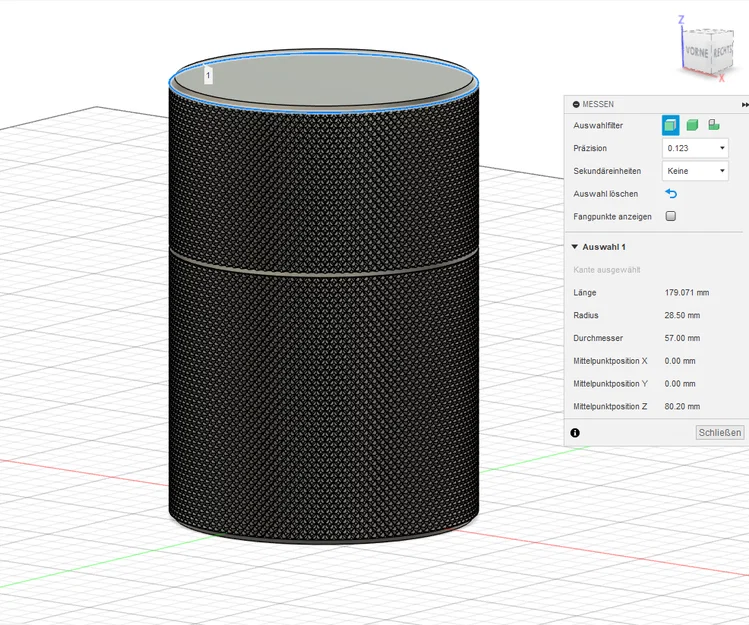Open the Sekundäreinheiten dropdown

[695, 171]
